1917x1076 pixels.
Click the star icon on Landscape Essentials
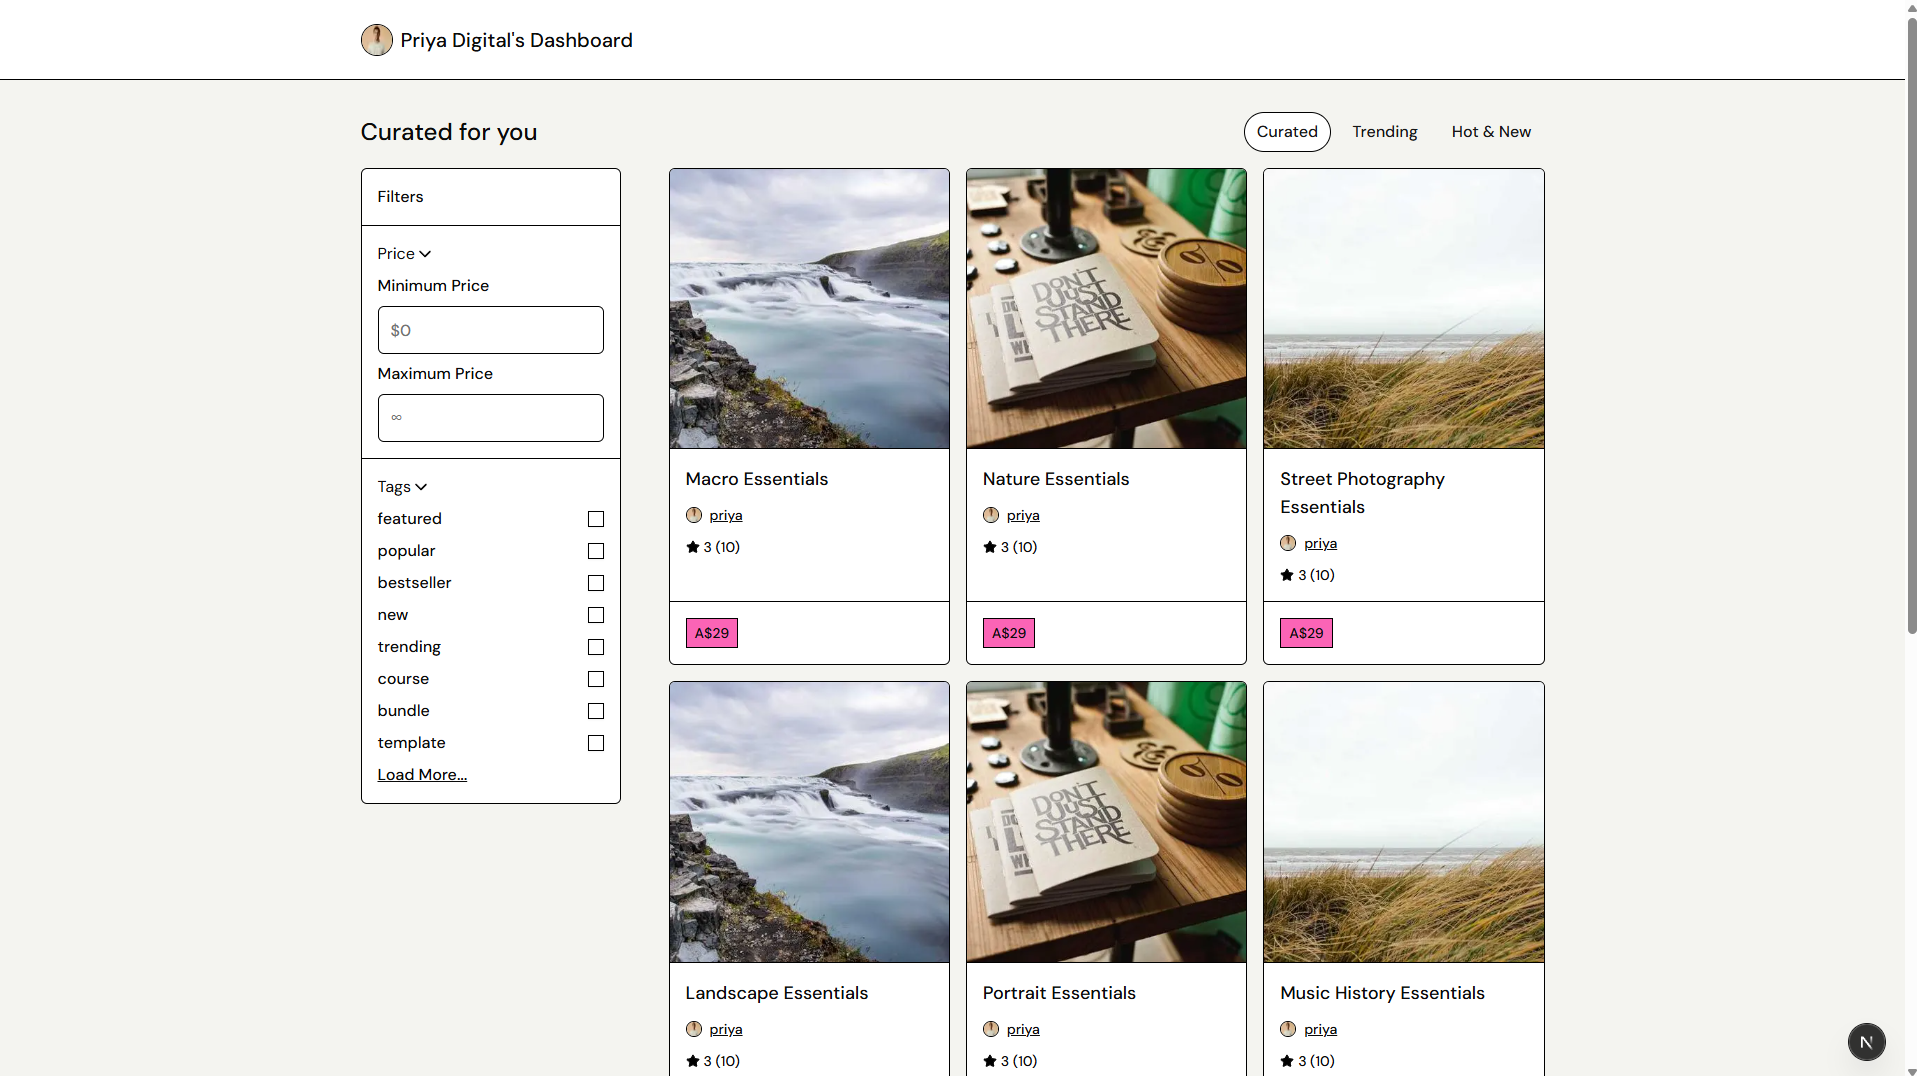click(x=693, y=1061)
